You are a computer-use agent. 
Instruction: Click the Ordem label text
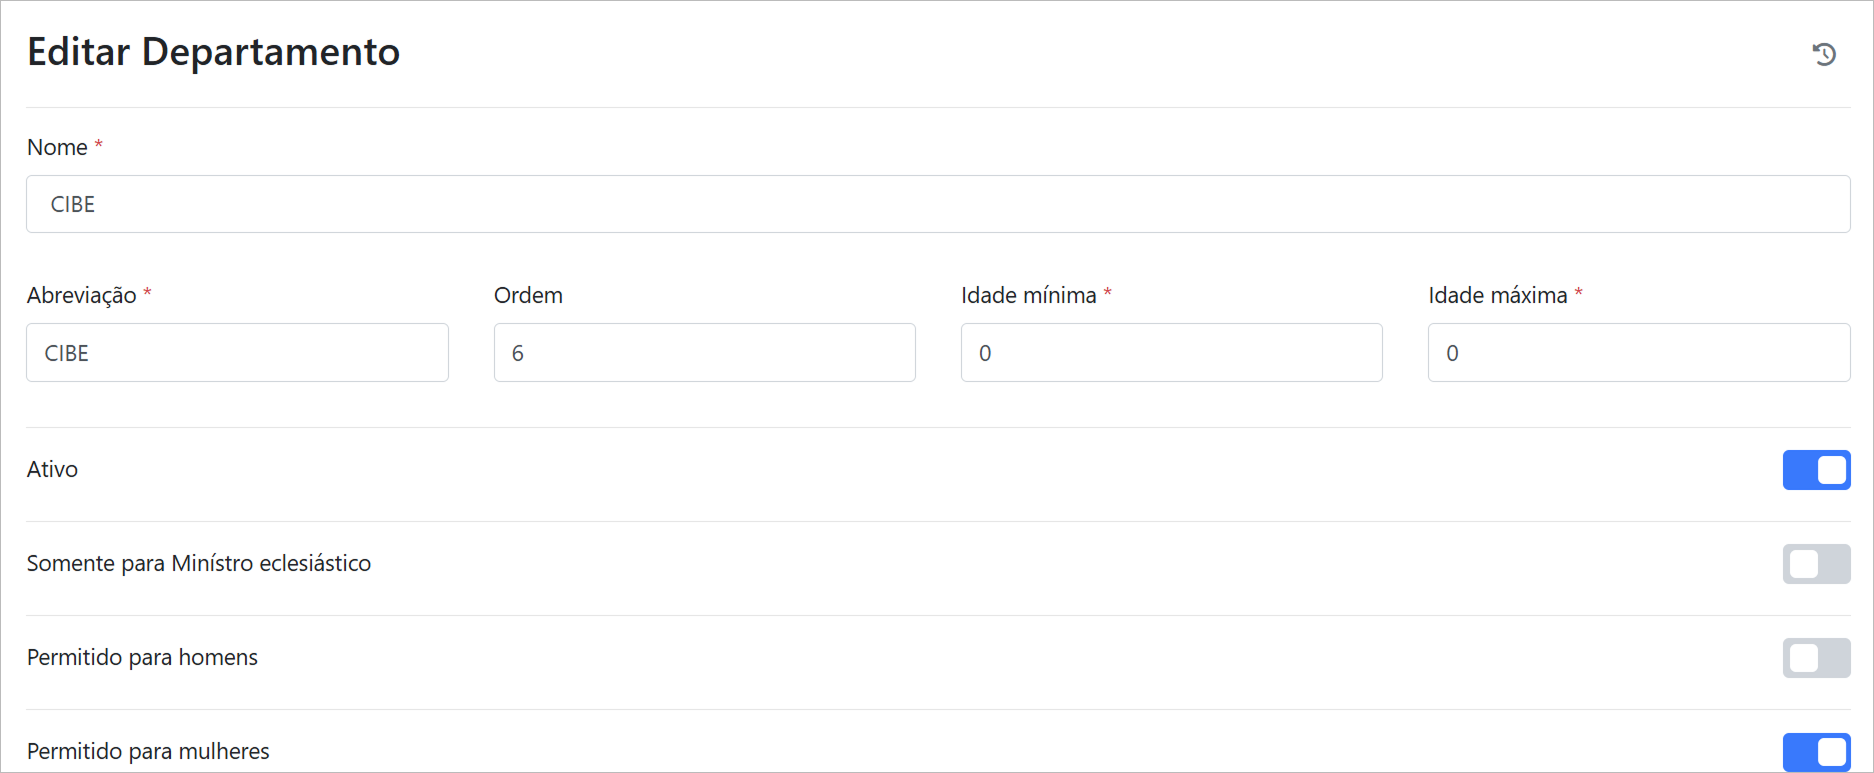coord(528,295)
